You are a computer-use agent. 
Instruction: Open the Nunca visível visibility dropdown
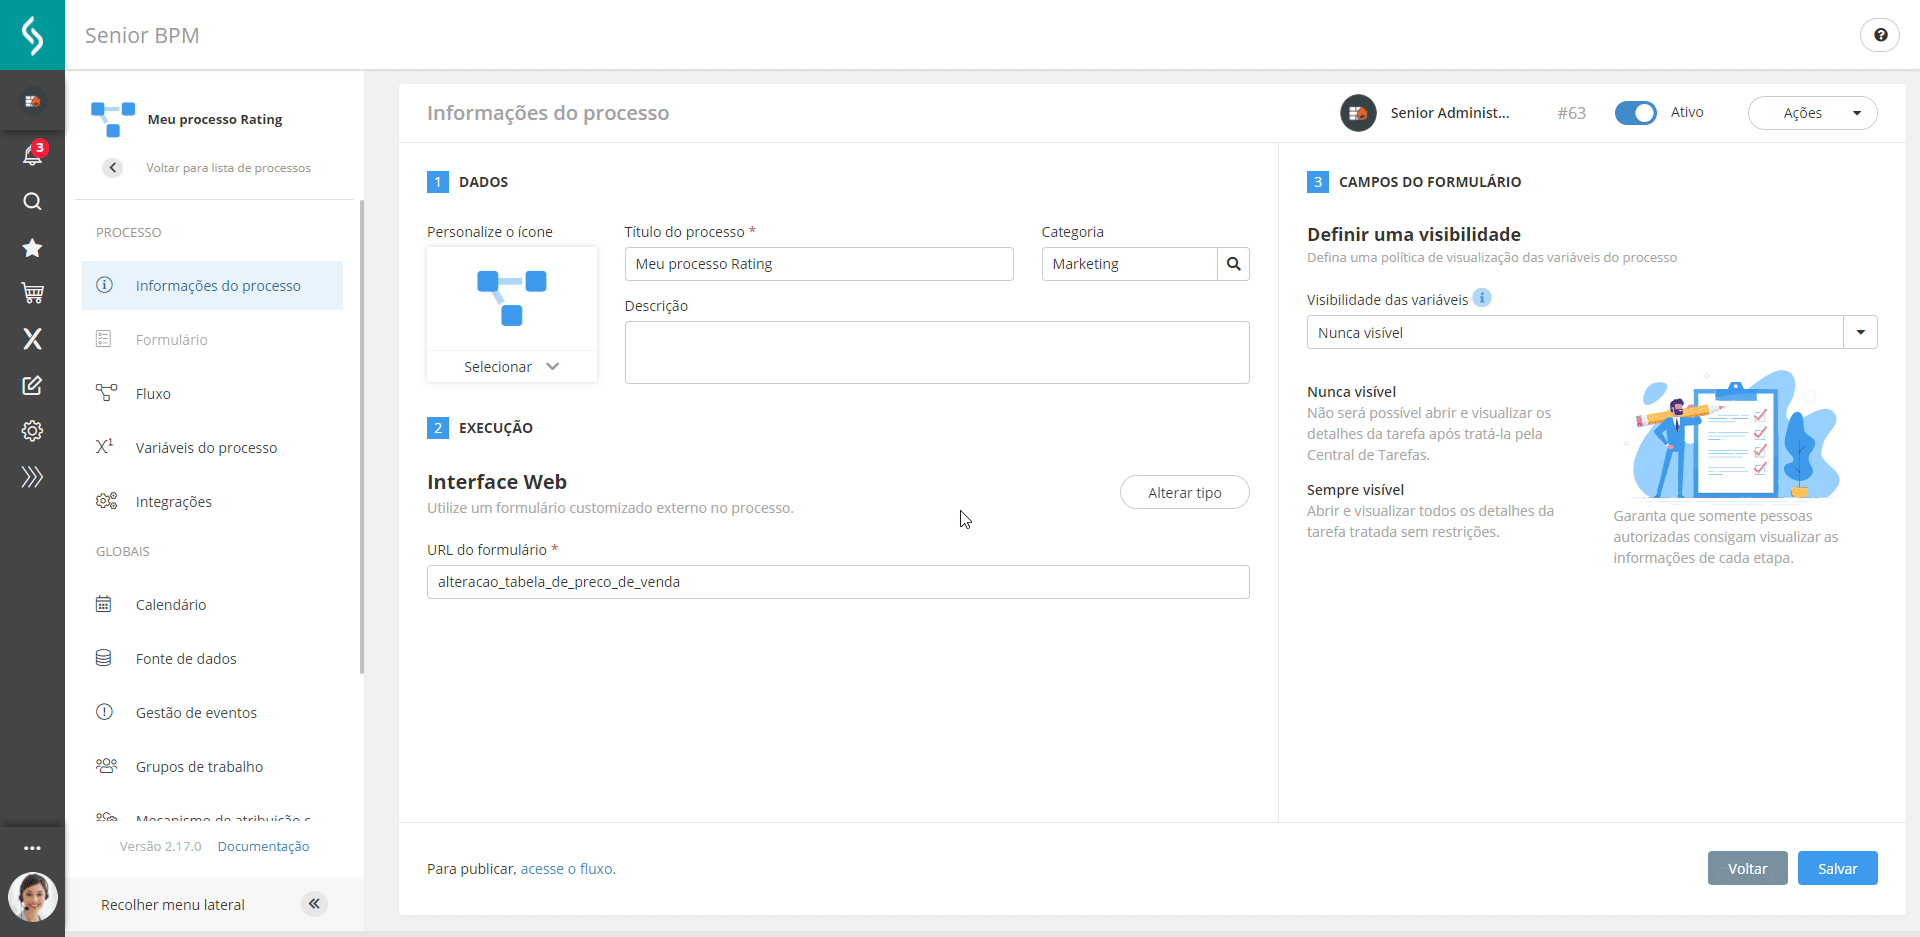(x=1859, y=332)
